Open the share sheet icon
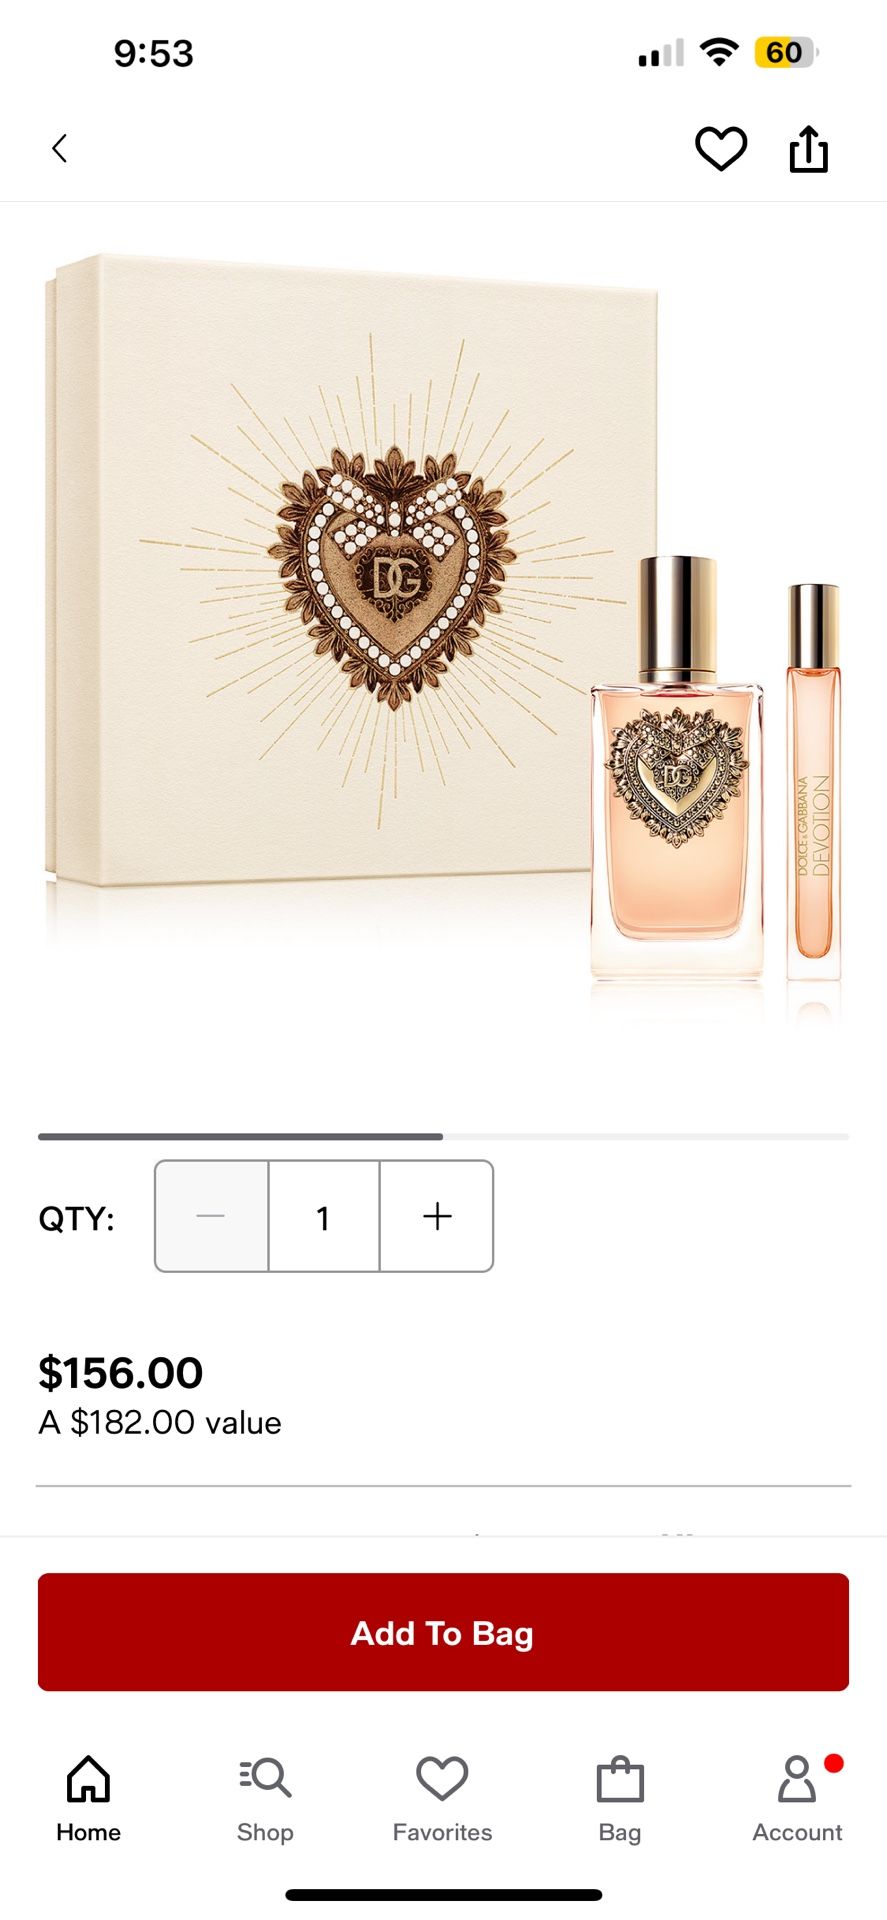This screenshot has height=1920, width=887. 808,149
